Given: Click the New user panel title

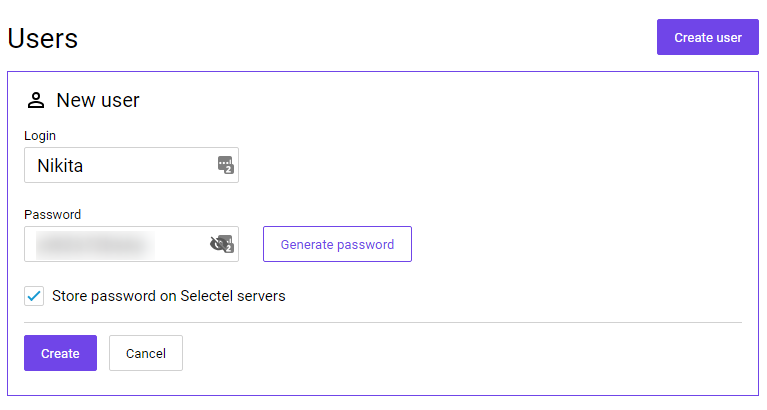Looking at the screenshot, I should pos(98,100).
